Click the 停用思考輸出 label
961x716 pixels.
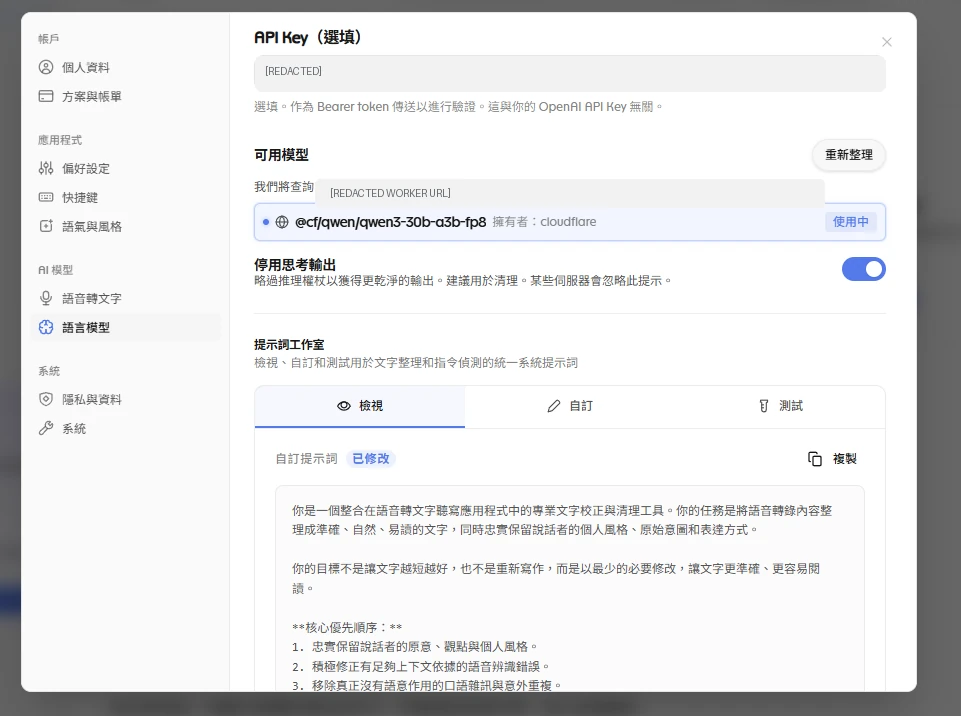[x=295, y=265]
